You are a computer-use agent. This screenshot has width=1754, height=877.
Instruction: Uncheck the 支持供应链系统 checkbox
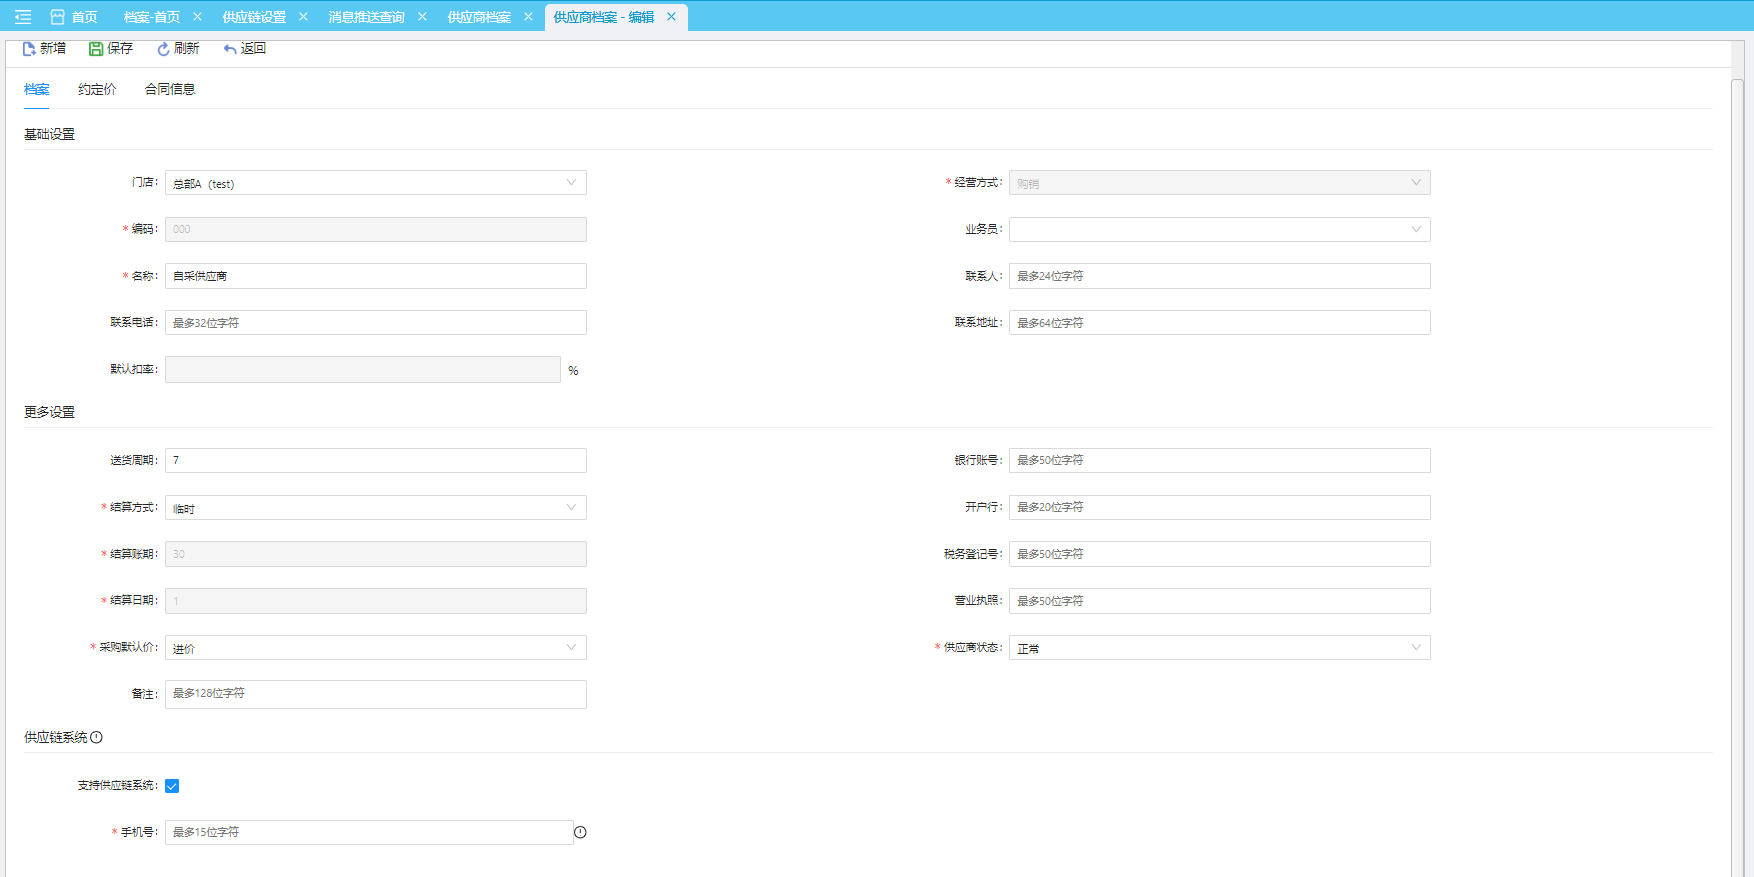point(172,786)
